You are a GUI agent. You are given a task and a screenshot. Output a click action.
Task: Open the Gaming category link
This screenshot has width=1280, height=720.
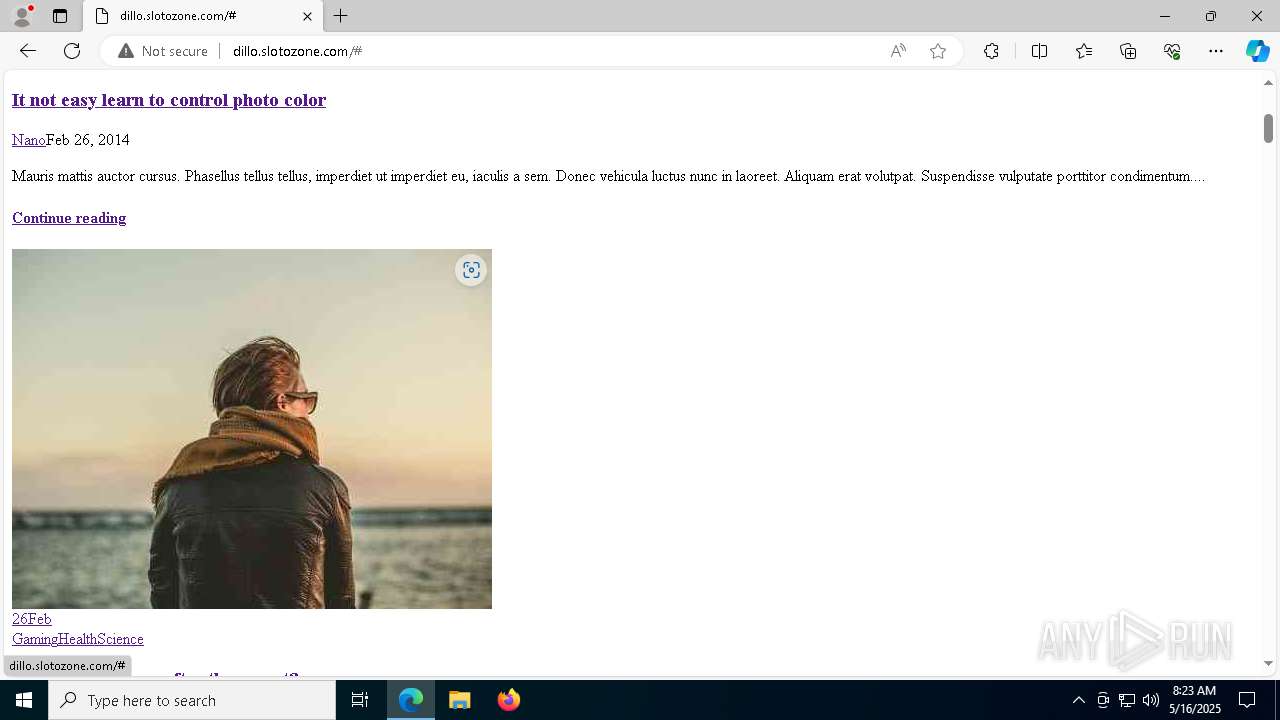[x=35, y=639]
